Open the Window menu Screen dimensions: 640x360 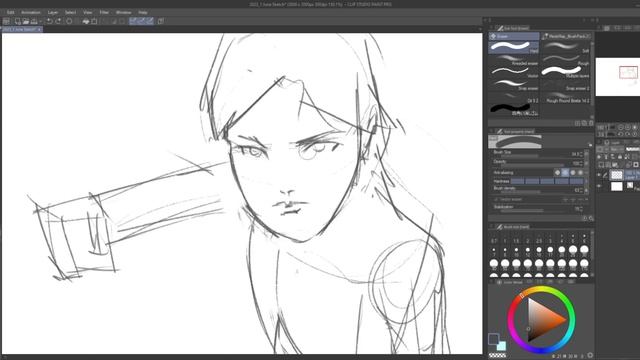point(123,13)
